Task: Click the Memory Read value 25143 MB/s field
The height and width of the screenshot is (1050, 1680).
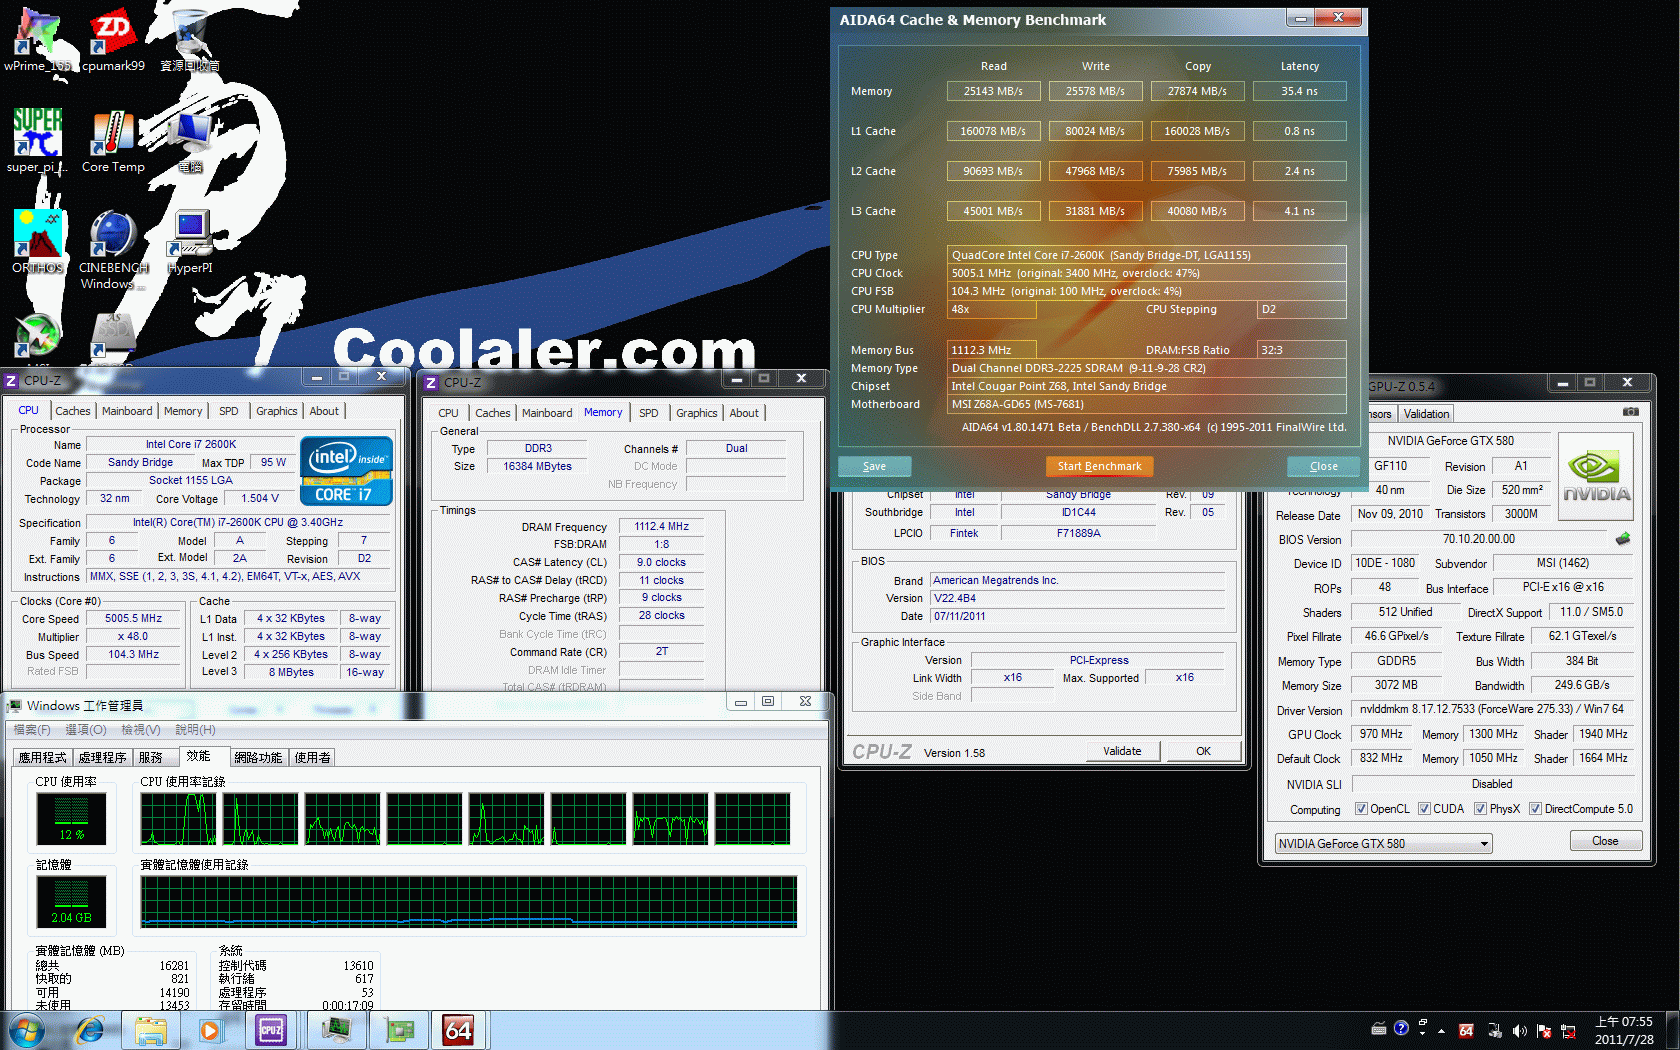Action: [x=994, y=91]
